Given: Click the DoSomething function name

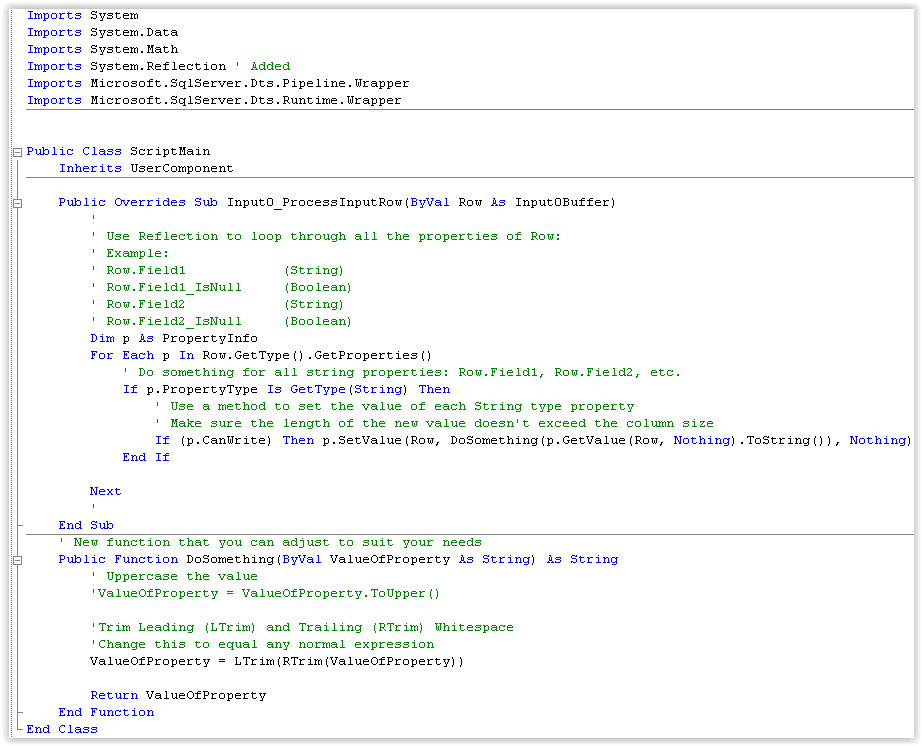Looking at the screenshot, I should pyautogui.click(x=223, y=559).
